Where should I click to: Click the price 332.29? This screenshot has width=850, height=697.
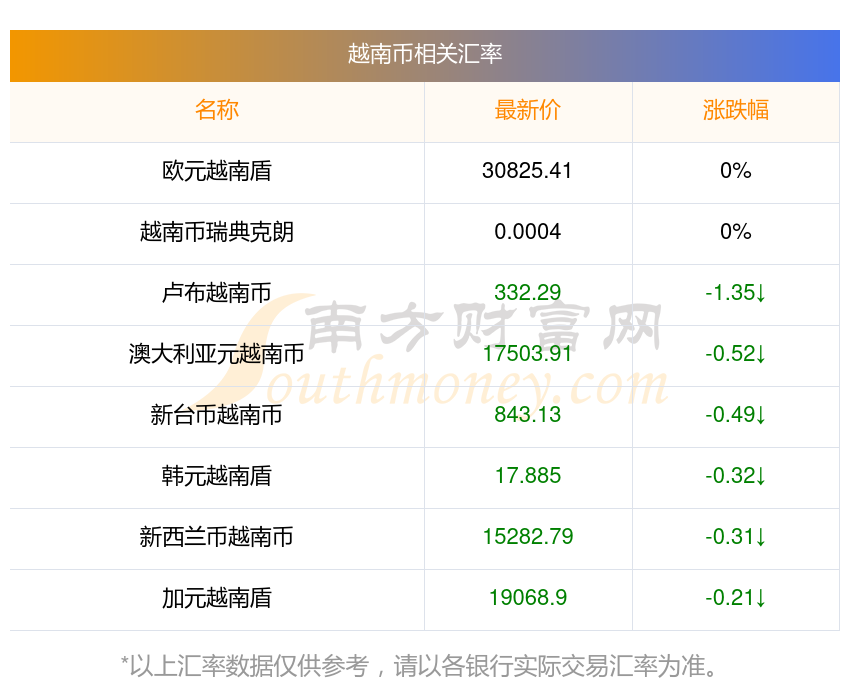(527, 293)
